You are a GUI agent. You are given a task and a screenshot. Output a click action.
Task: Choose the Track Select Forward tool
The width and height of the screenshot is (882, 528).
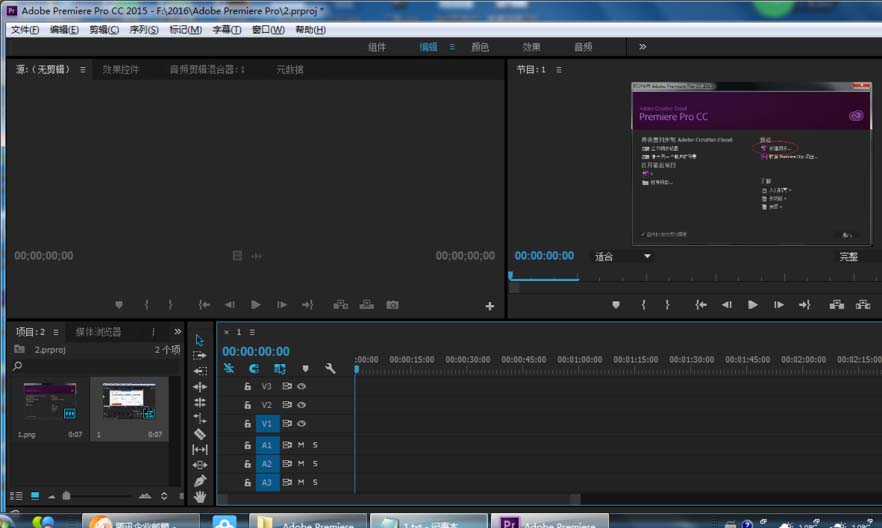[200, 355]
